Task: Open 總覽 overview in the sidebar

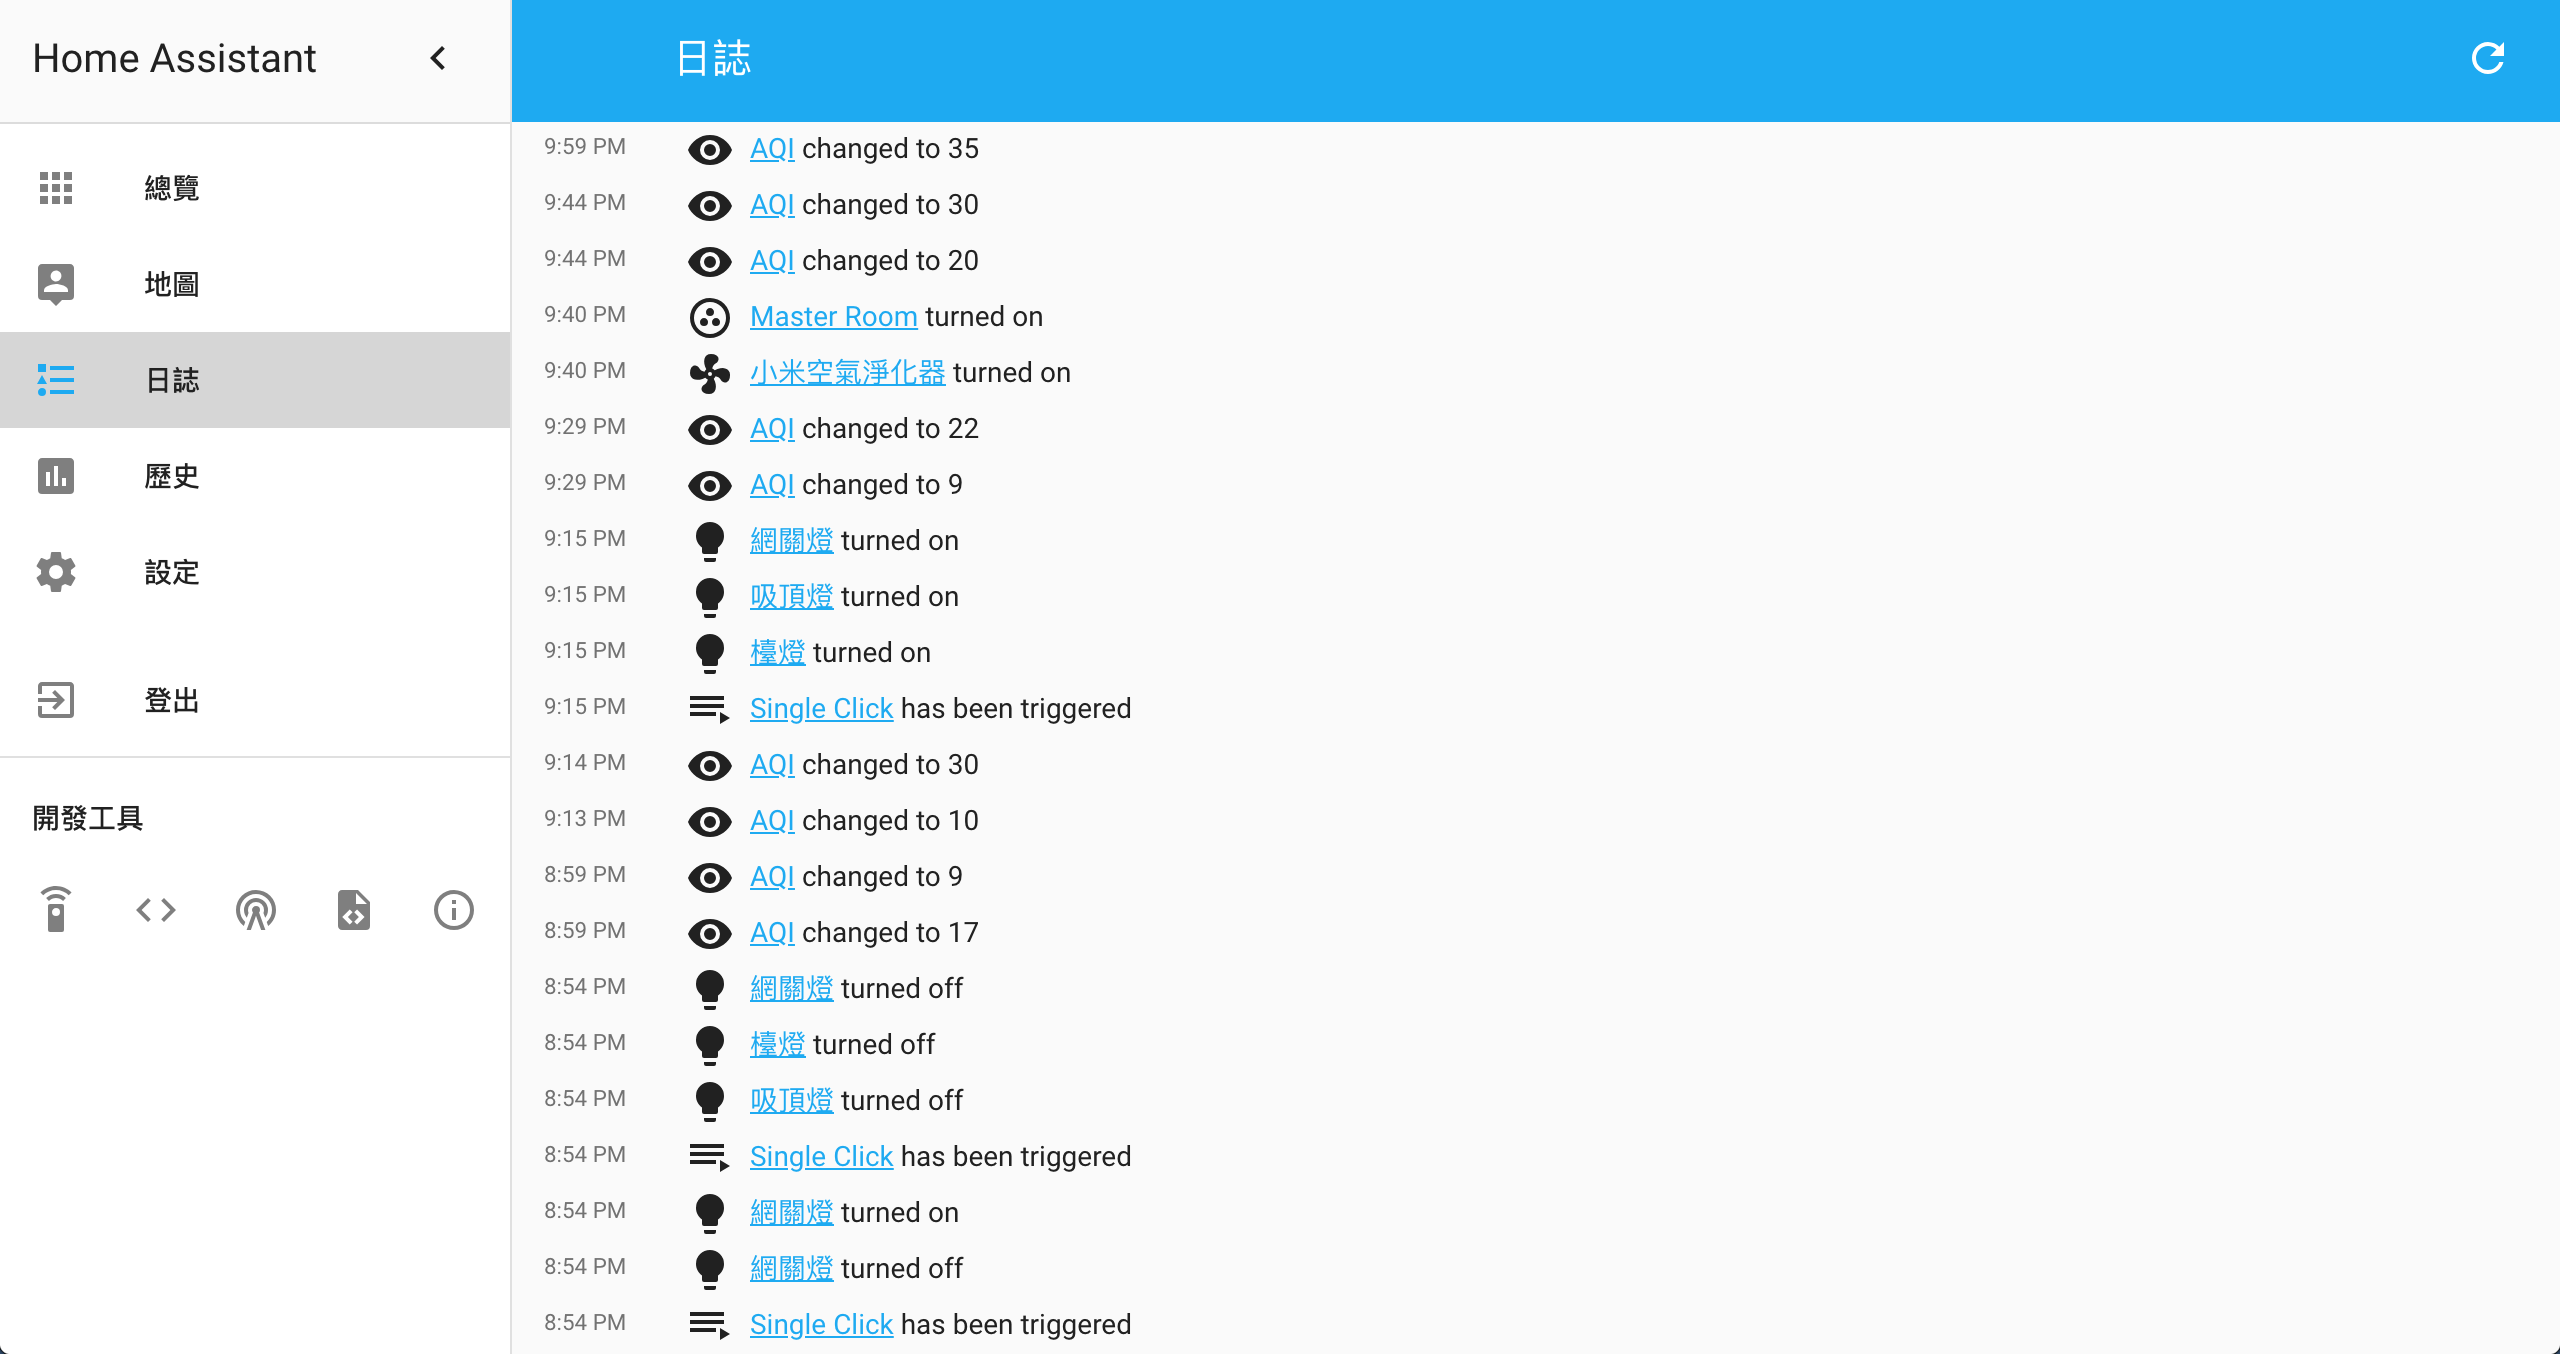Action: (x=255, y=188)
